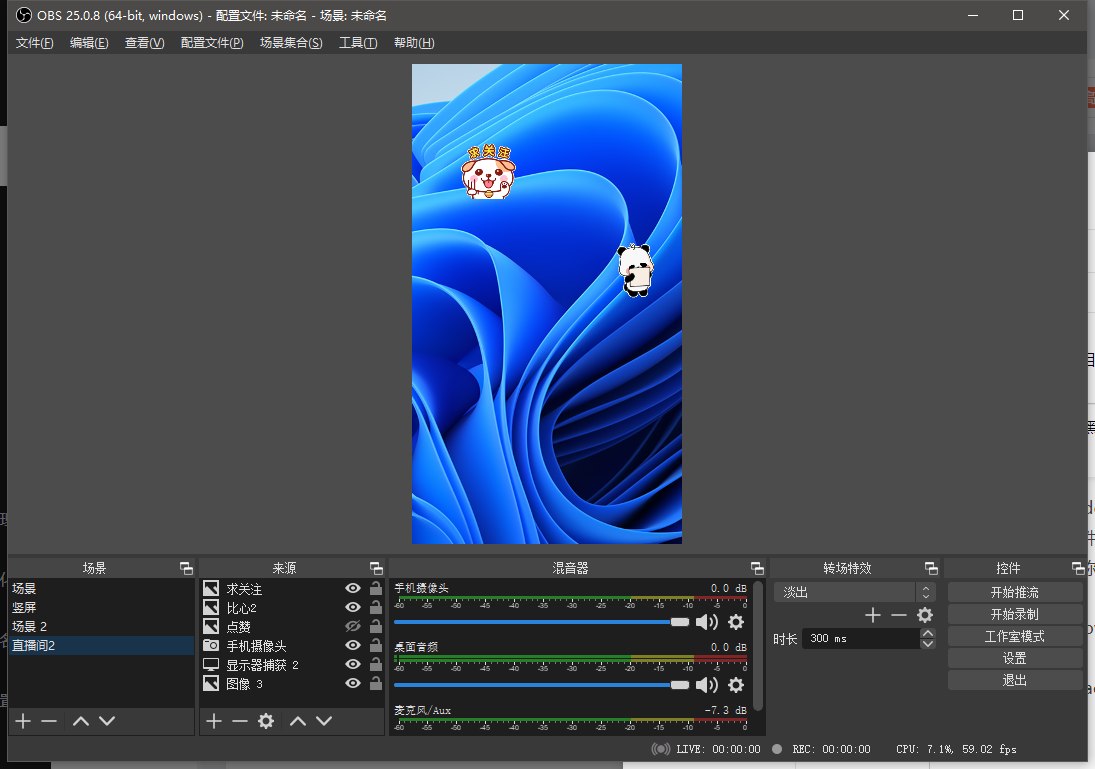Viewport: 1095px width, 769px height.
Task: Toggle lock on 比心2 source
Action: (376, 607)
